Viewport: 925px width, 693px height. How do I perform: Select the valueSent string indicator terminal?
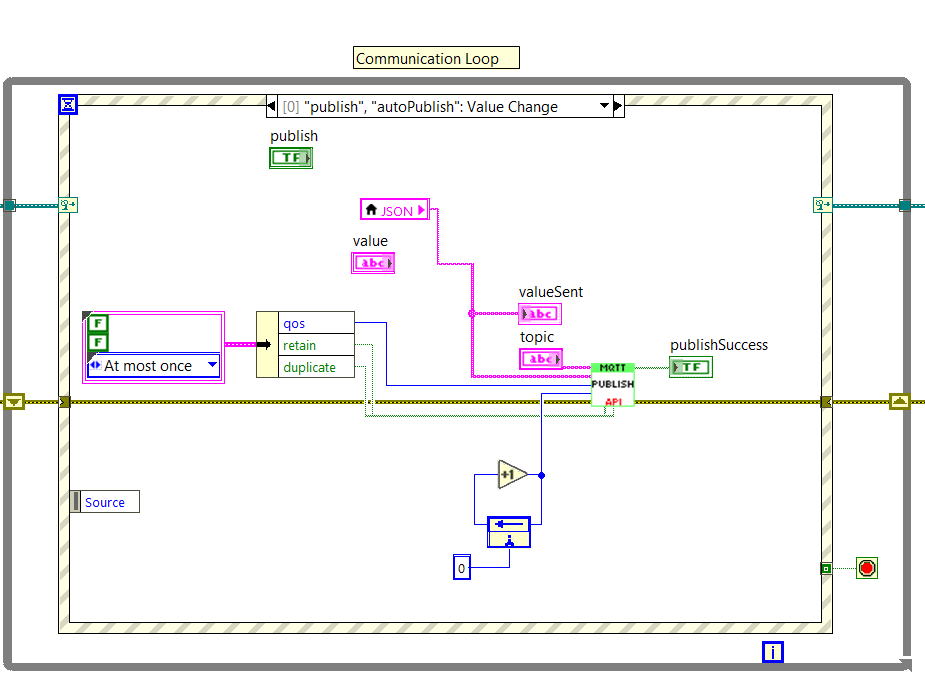pyautogui.click(x=540, y=314)
